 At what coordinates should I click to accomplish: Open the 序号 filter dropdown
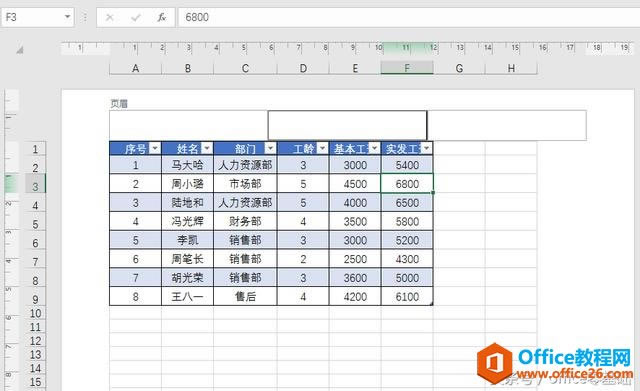coord(155,148)
